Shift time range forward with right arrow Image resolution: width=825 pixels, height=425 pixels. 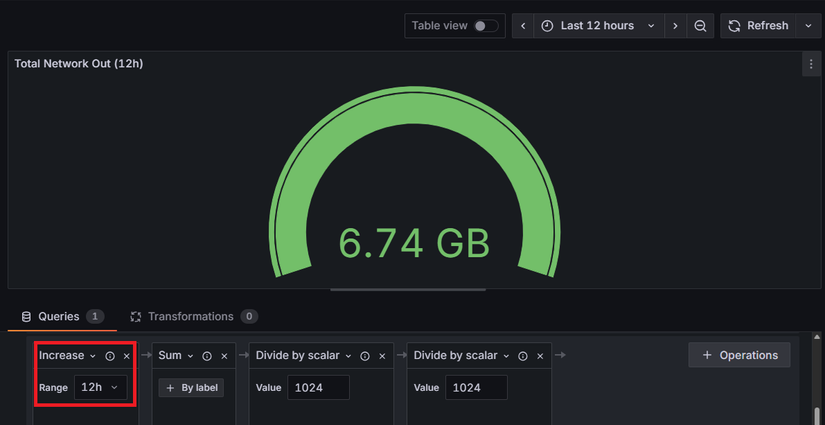click(x=675, y=26)
